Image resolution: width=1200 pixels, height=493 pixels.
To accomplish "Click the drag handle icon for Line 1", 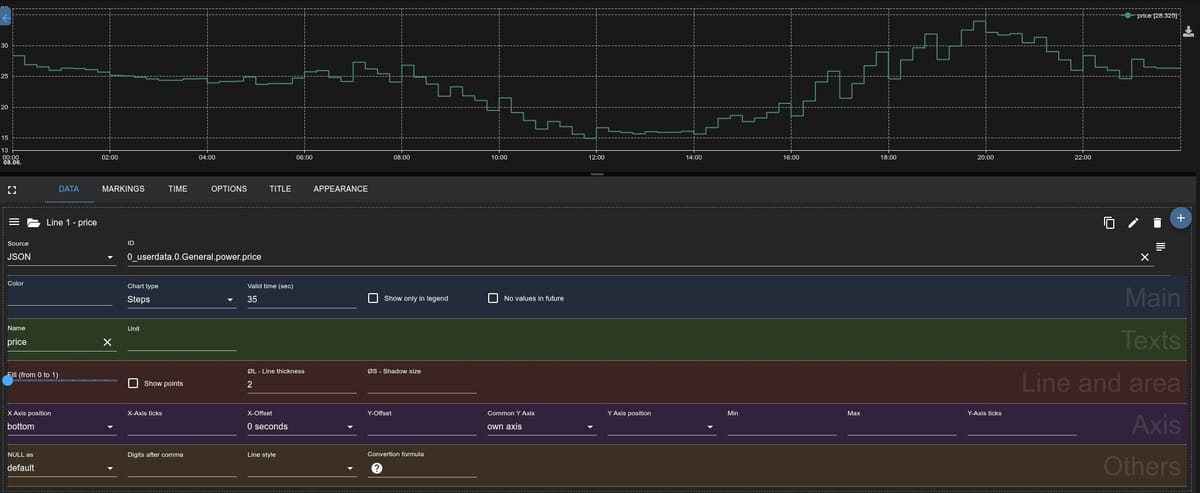I will coord(14,222).
